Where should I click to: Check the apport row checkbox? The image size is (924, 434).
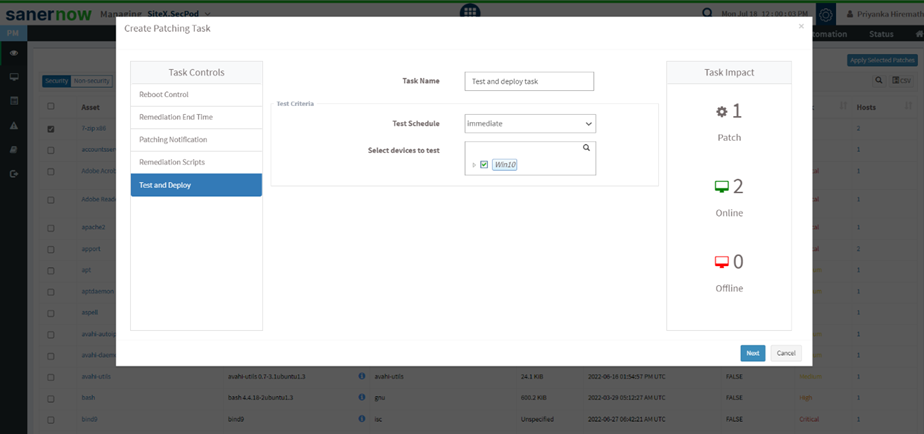click(51, 249)
